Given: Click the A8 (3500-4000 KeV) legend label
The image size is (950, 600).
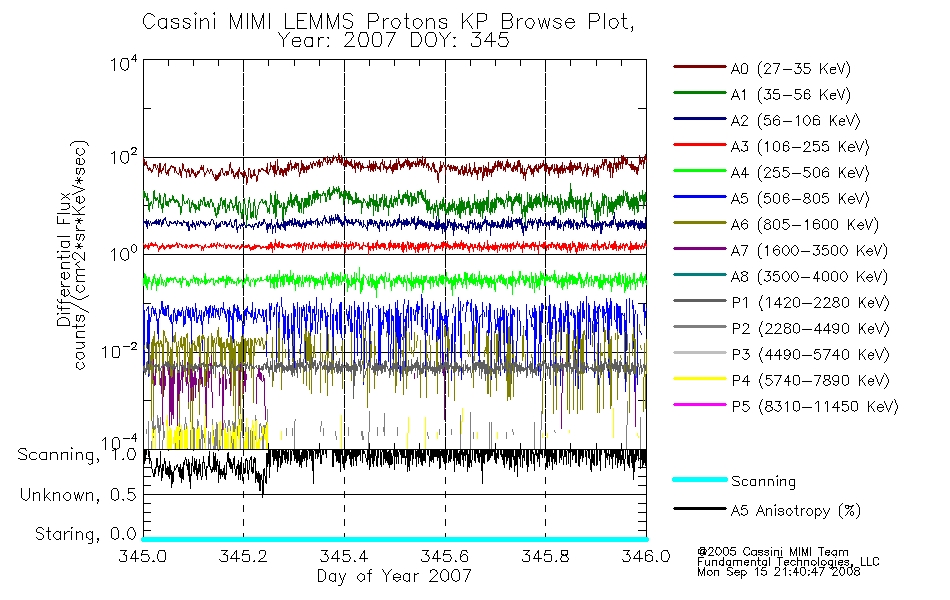Looking at the screenshot, I should (809, 277).
